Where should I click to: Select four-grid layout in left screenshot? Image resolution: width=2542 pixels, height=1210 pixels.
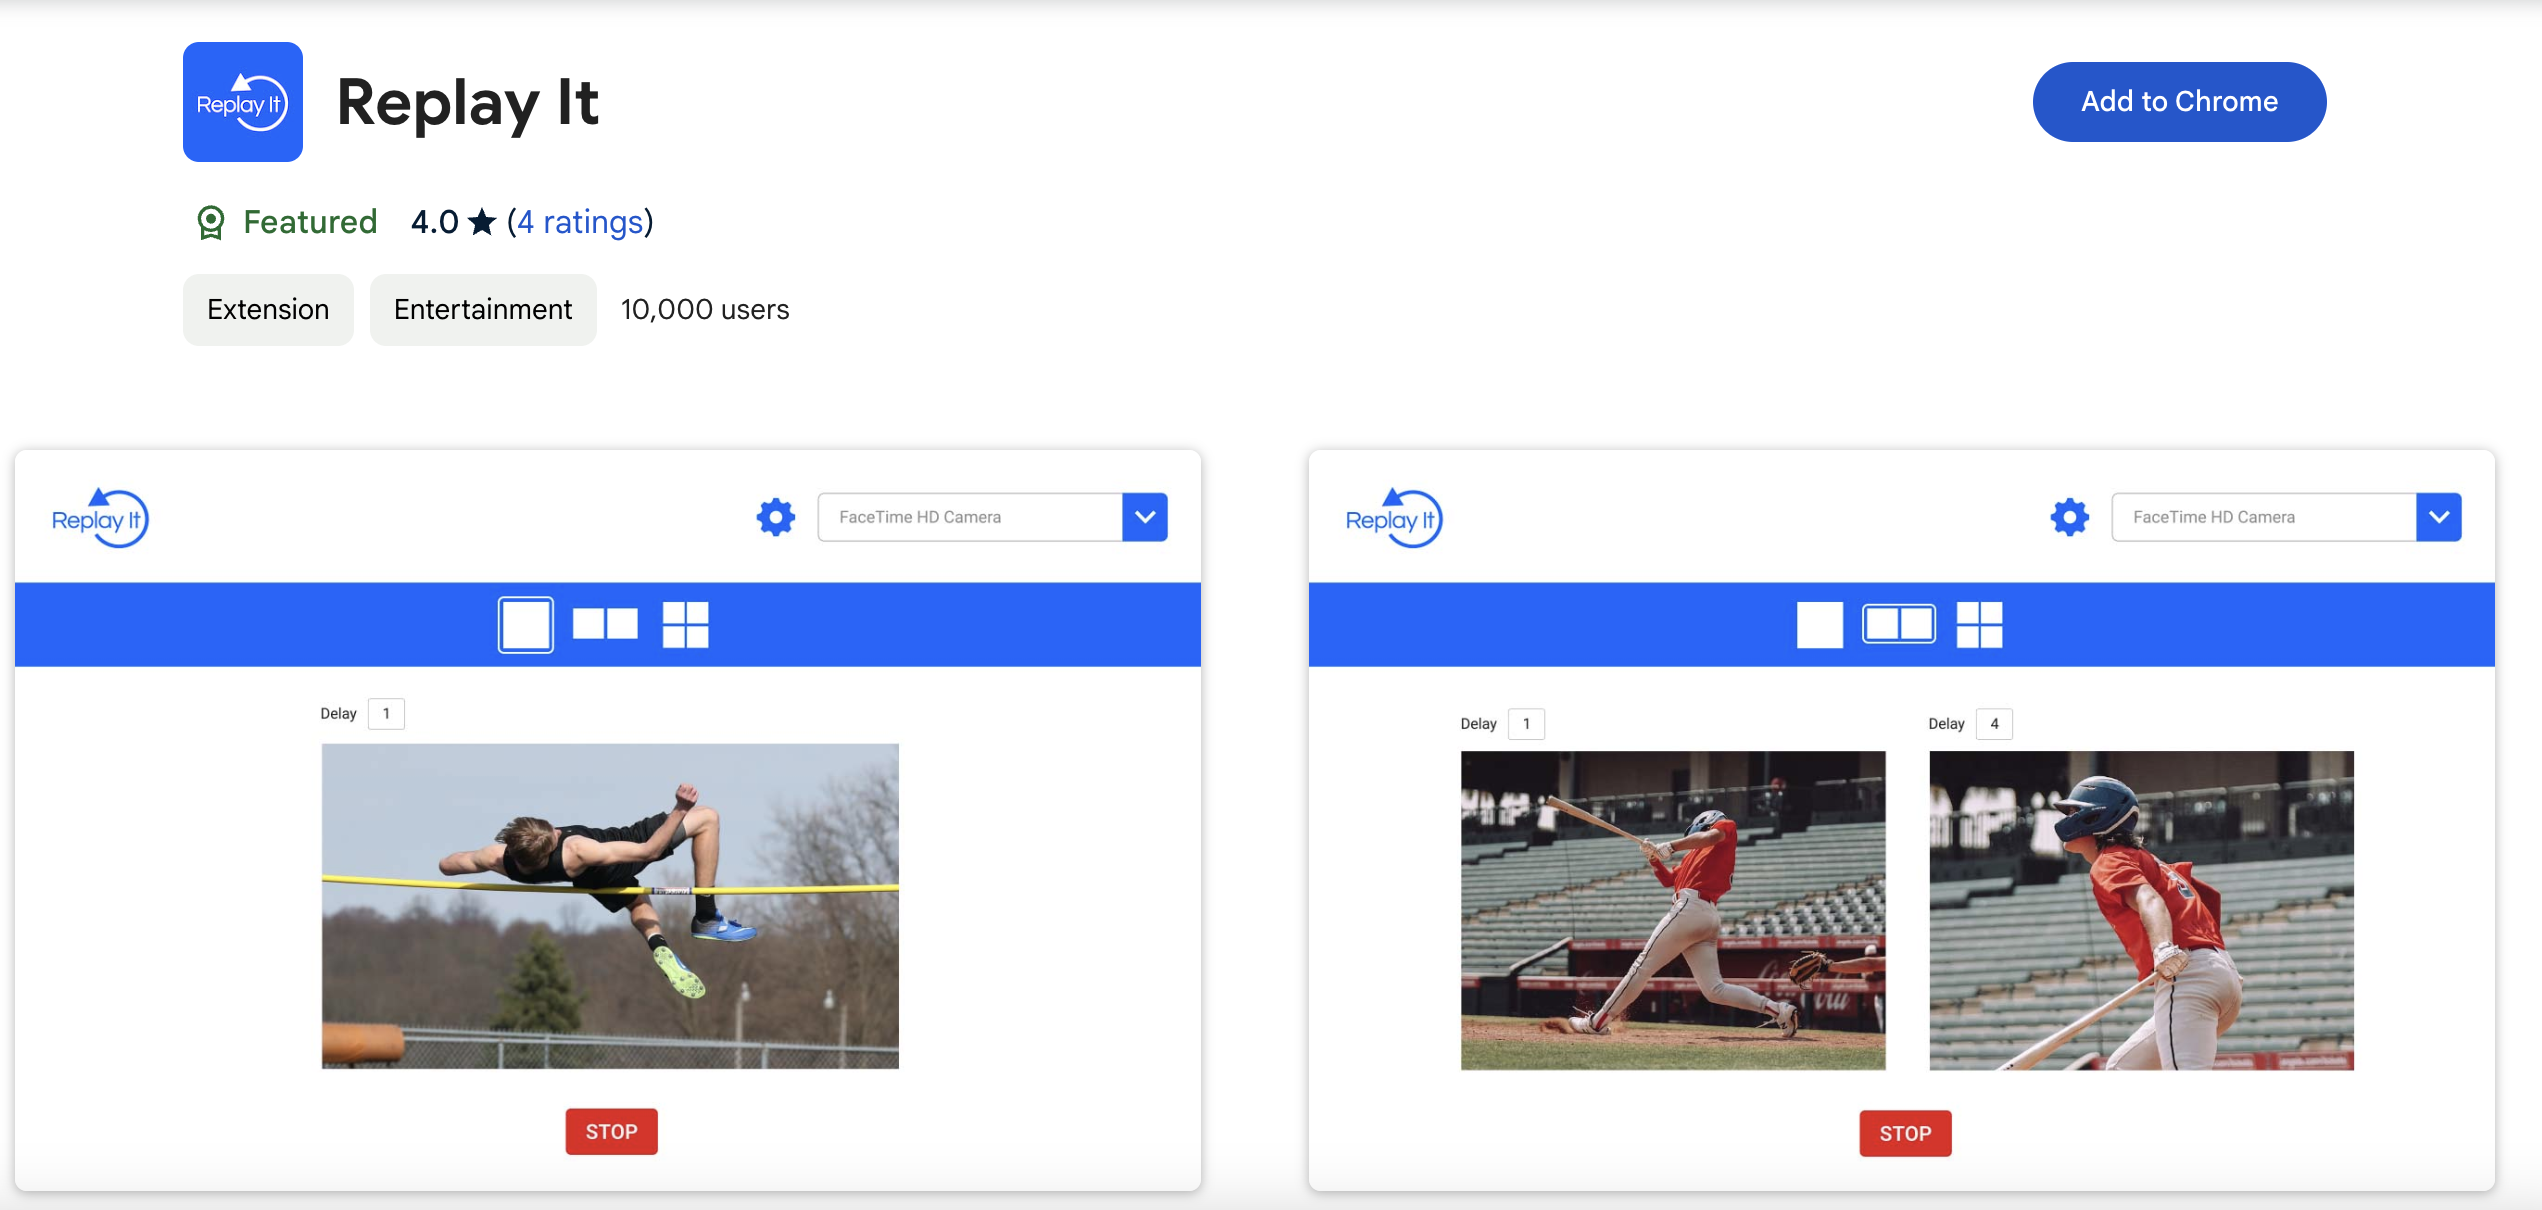686,625
